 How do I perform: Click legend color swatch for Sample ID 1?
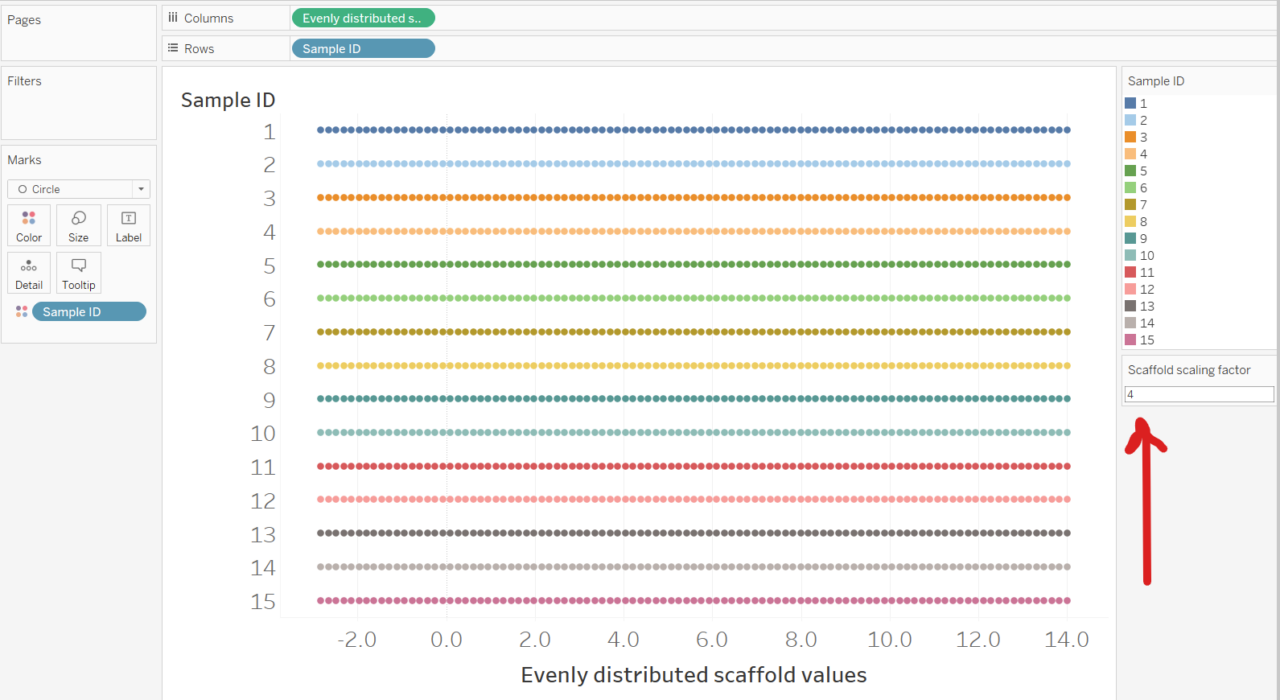coord(1130,103)
